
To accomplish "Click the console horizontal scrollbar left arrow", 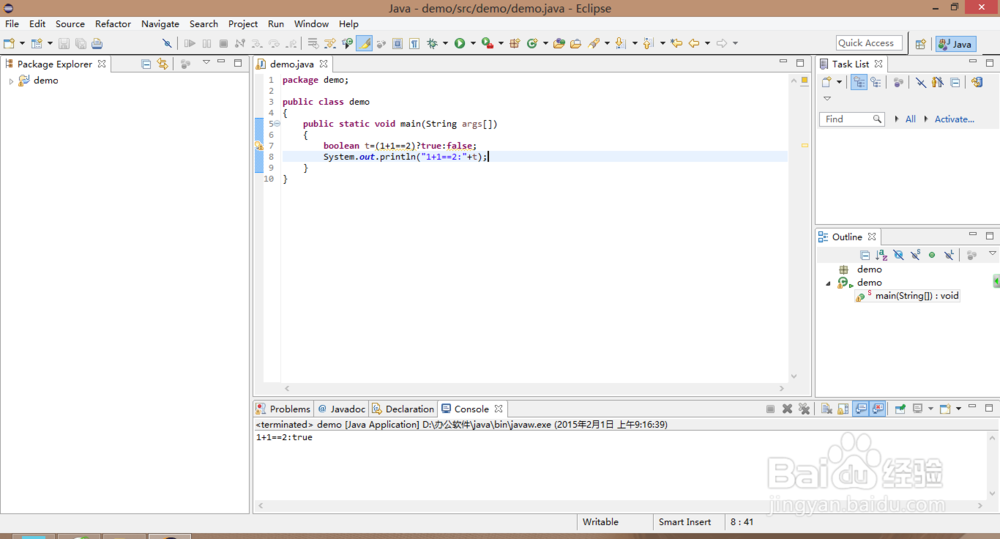I will 260,505.
